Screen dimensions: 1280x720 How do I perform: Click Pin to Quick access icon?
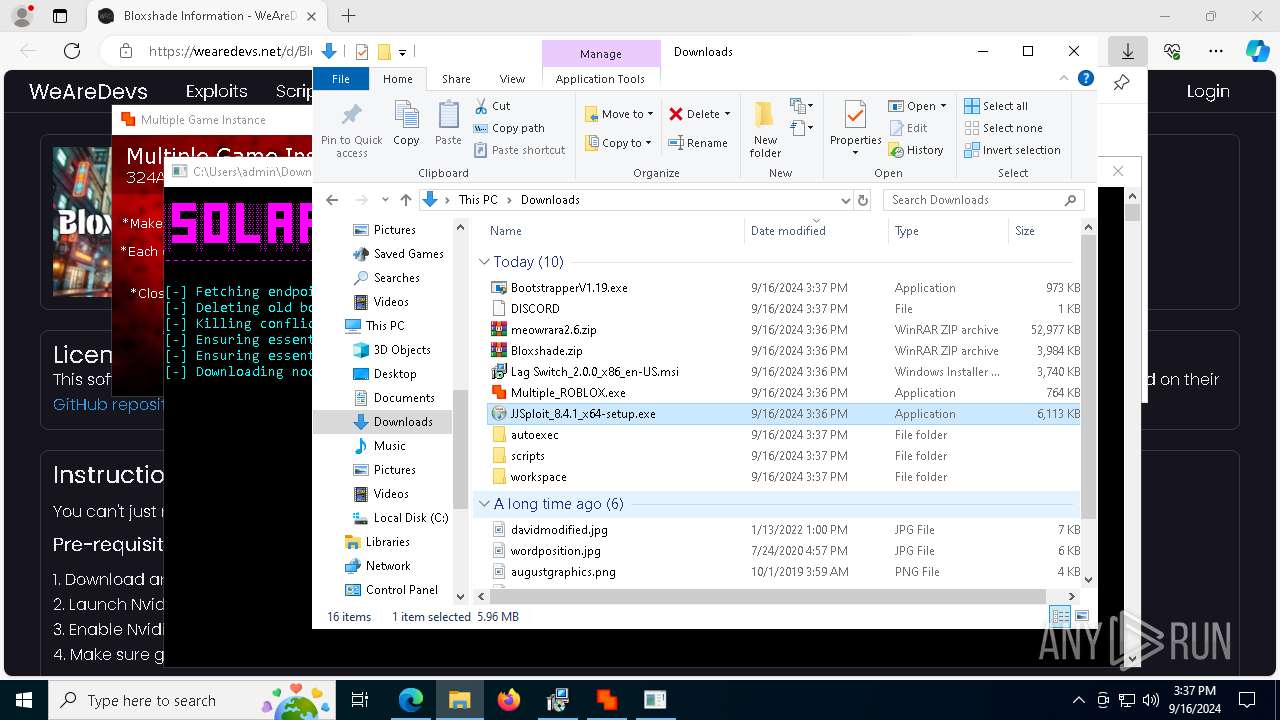pyautogui.click(x=351, y=128)
